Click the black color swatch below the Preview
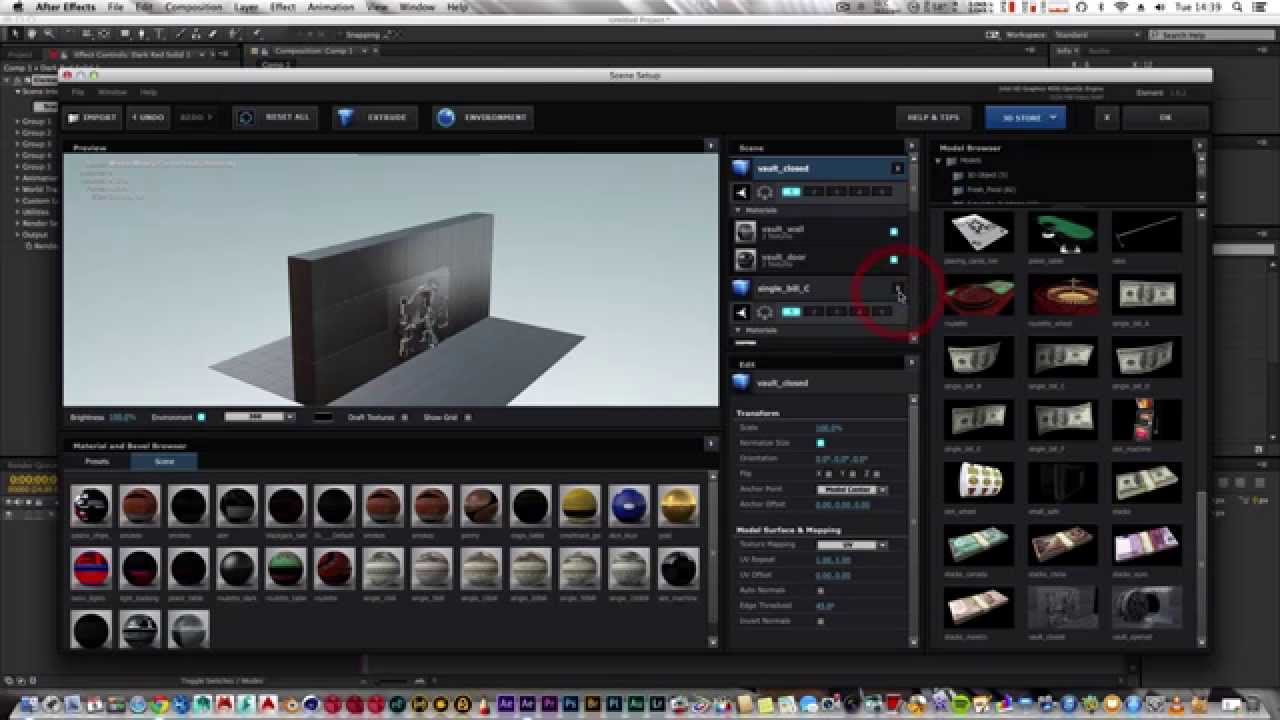The image size is (1280, 720). pos(323,417)
